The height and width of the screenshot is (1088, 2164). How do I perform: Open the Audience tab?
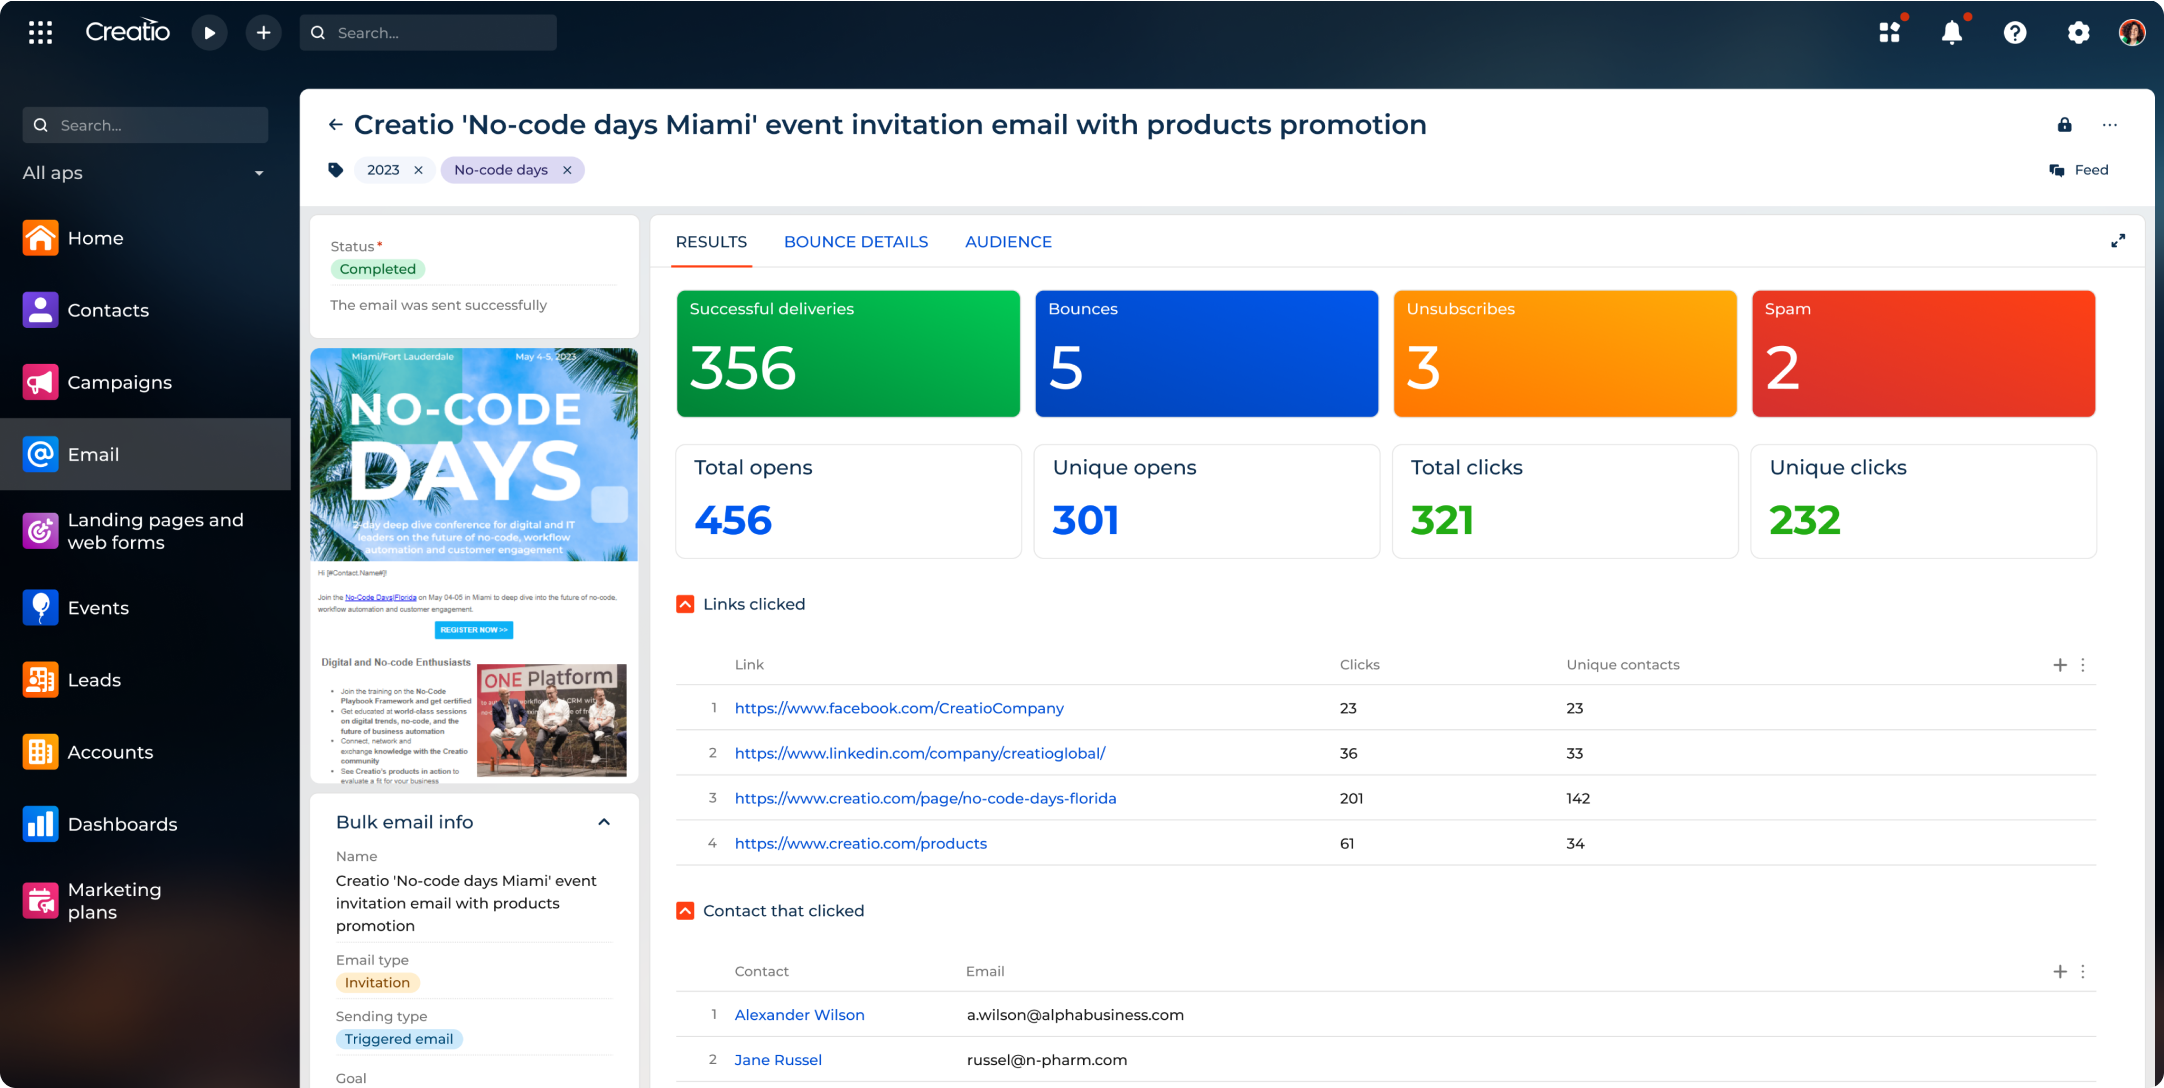(x=1008, y=241)
